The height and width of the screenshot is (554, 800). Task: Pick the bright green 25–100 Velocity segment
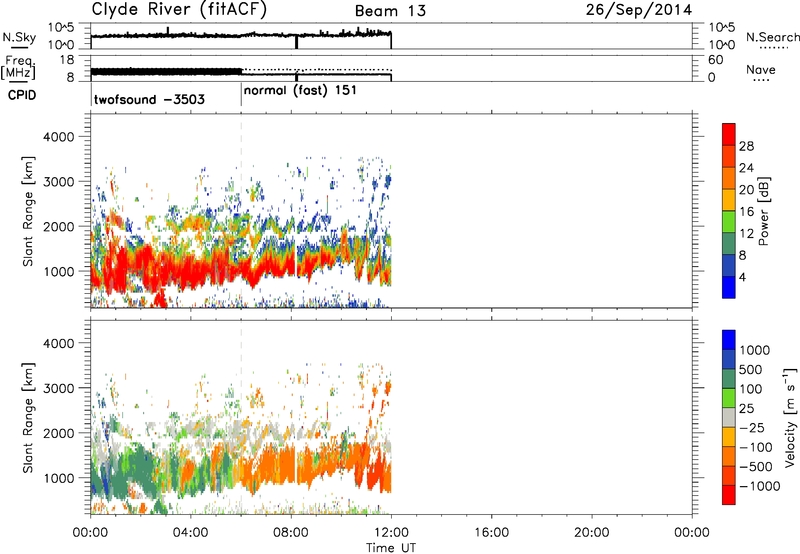tap(729, 398)
